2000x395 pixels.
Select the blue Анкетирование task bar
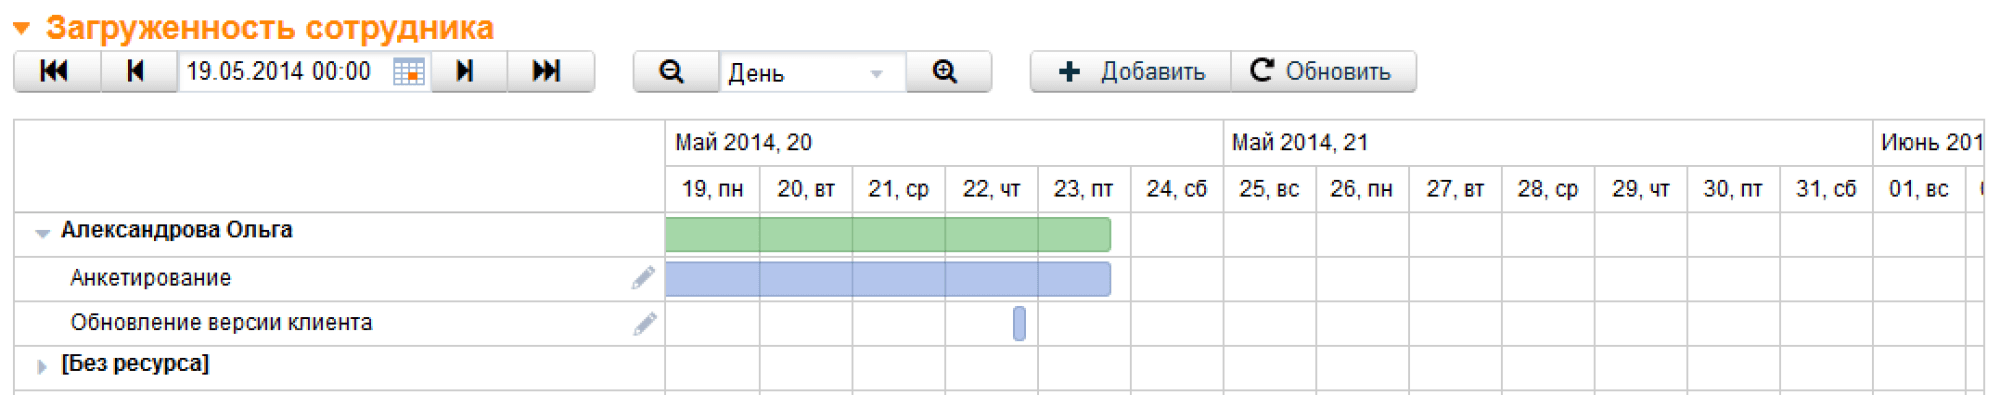(888, 279)
